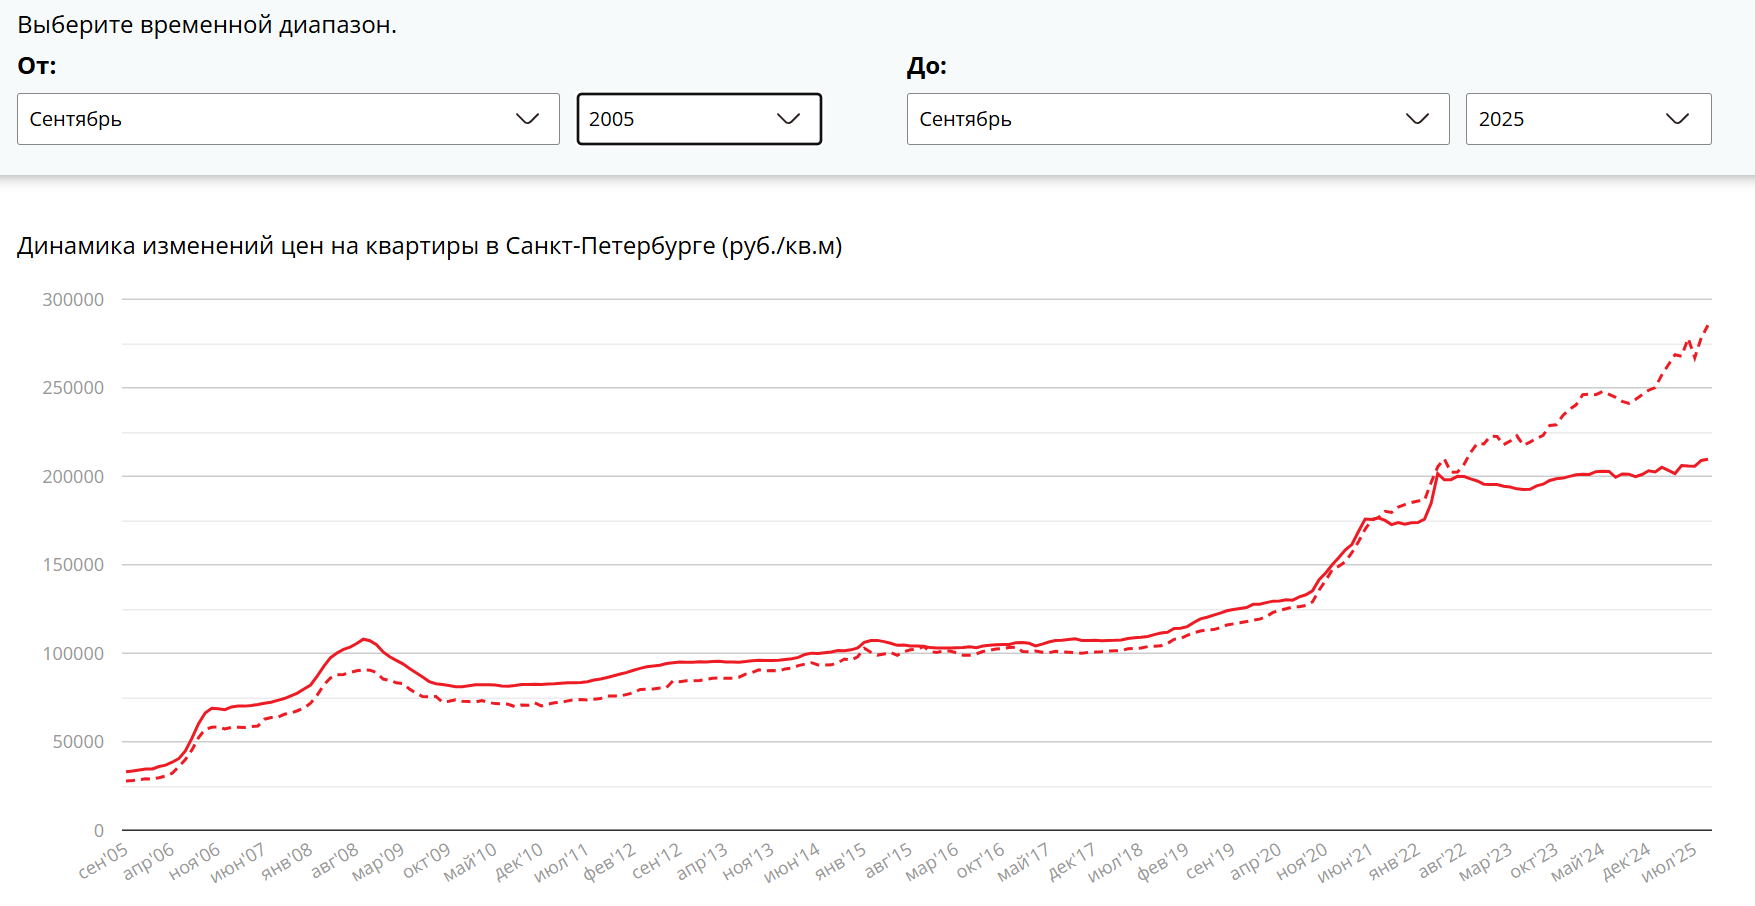Click the rightmost end of the dashed price line
Viewport: 1755px width, 906px height.
1708,325
